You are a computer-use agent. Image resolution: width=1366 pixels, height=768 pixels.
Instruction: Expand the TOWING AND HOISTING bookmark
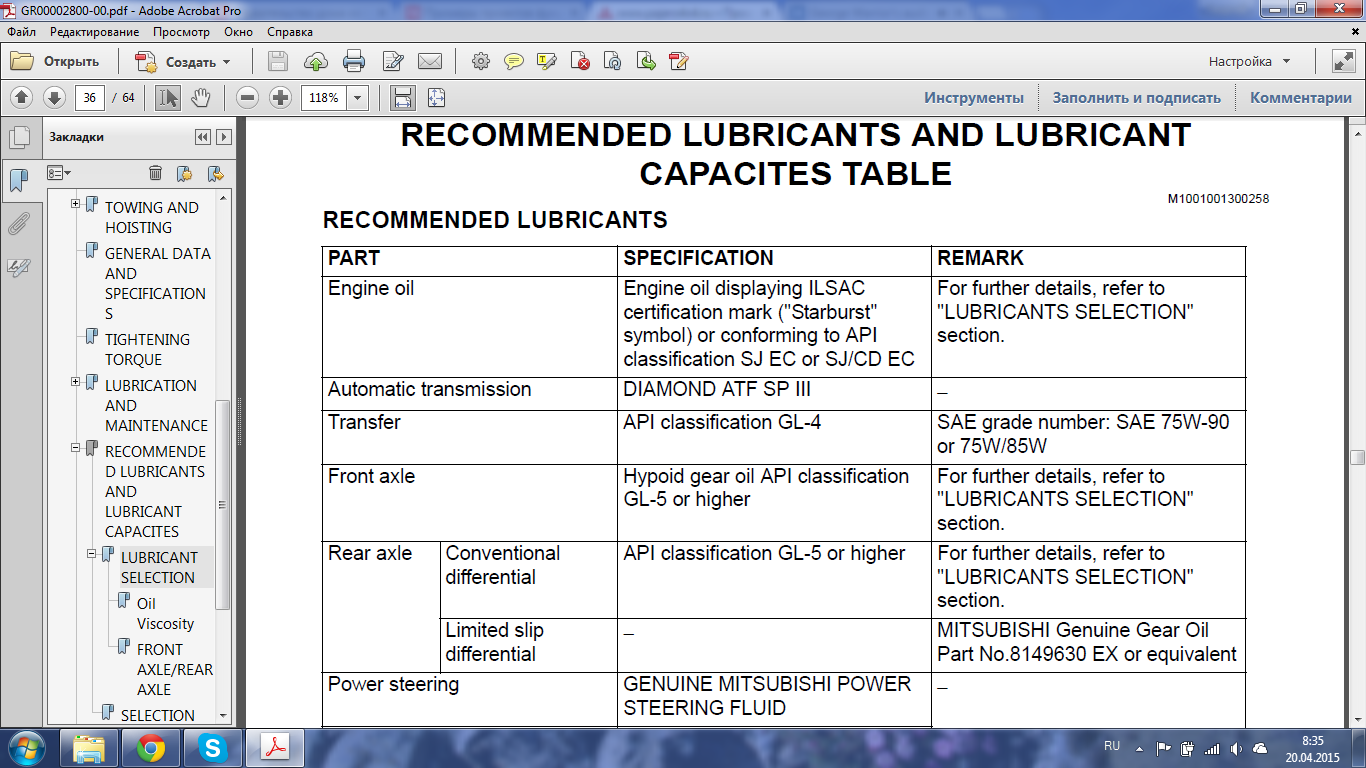76,204
